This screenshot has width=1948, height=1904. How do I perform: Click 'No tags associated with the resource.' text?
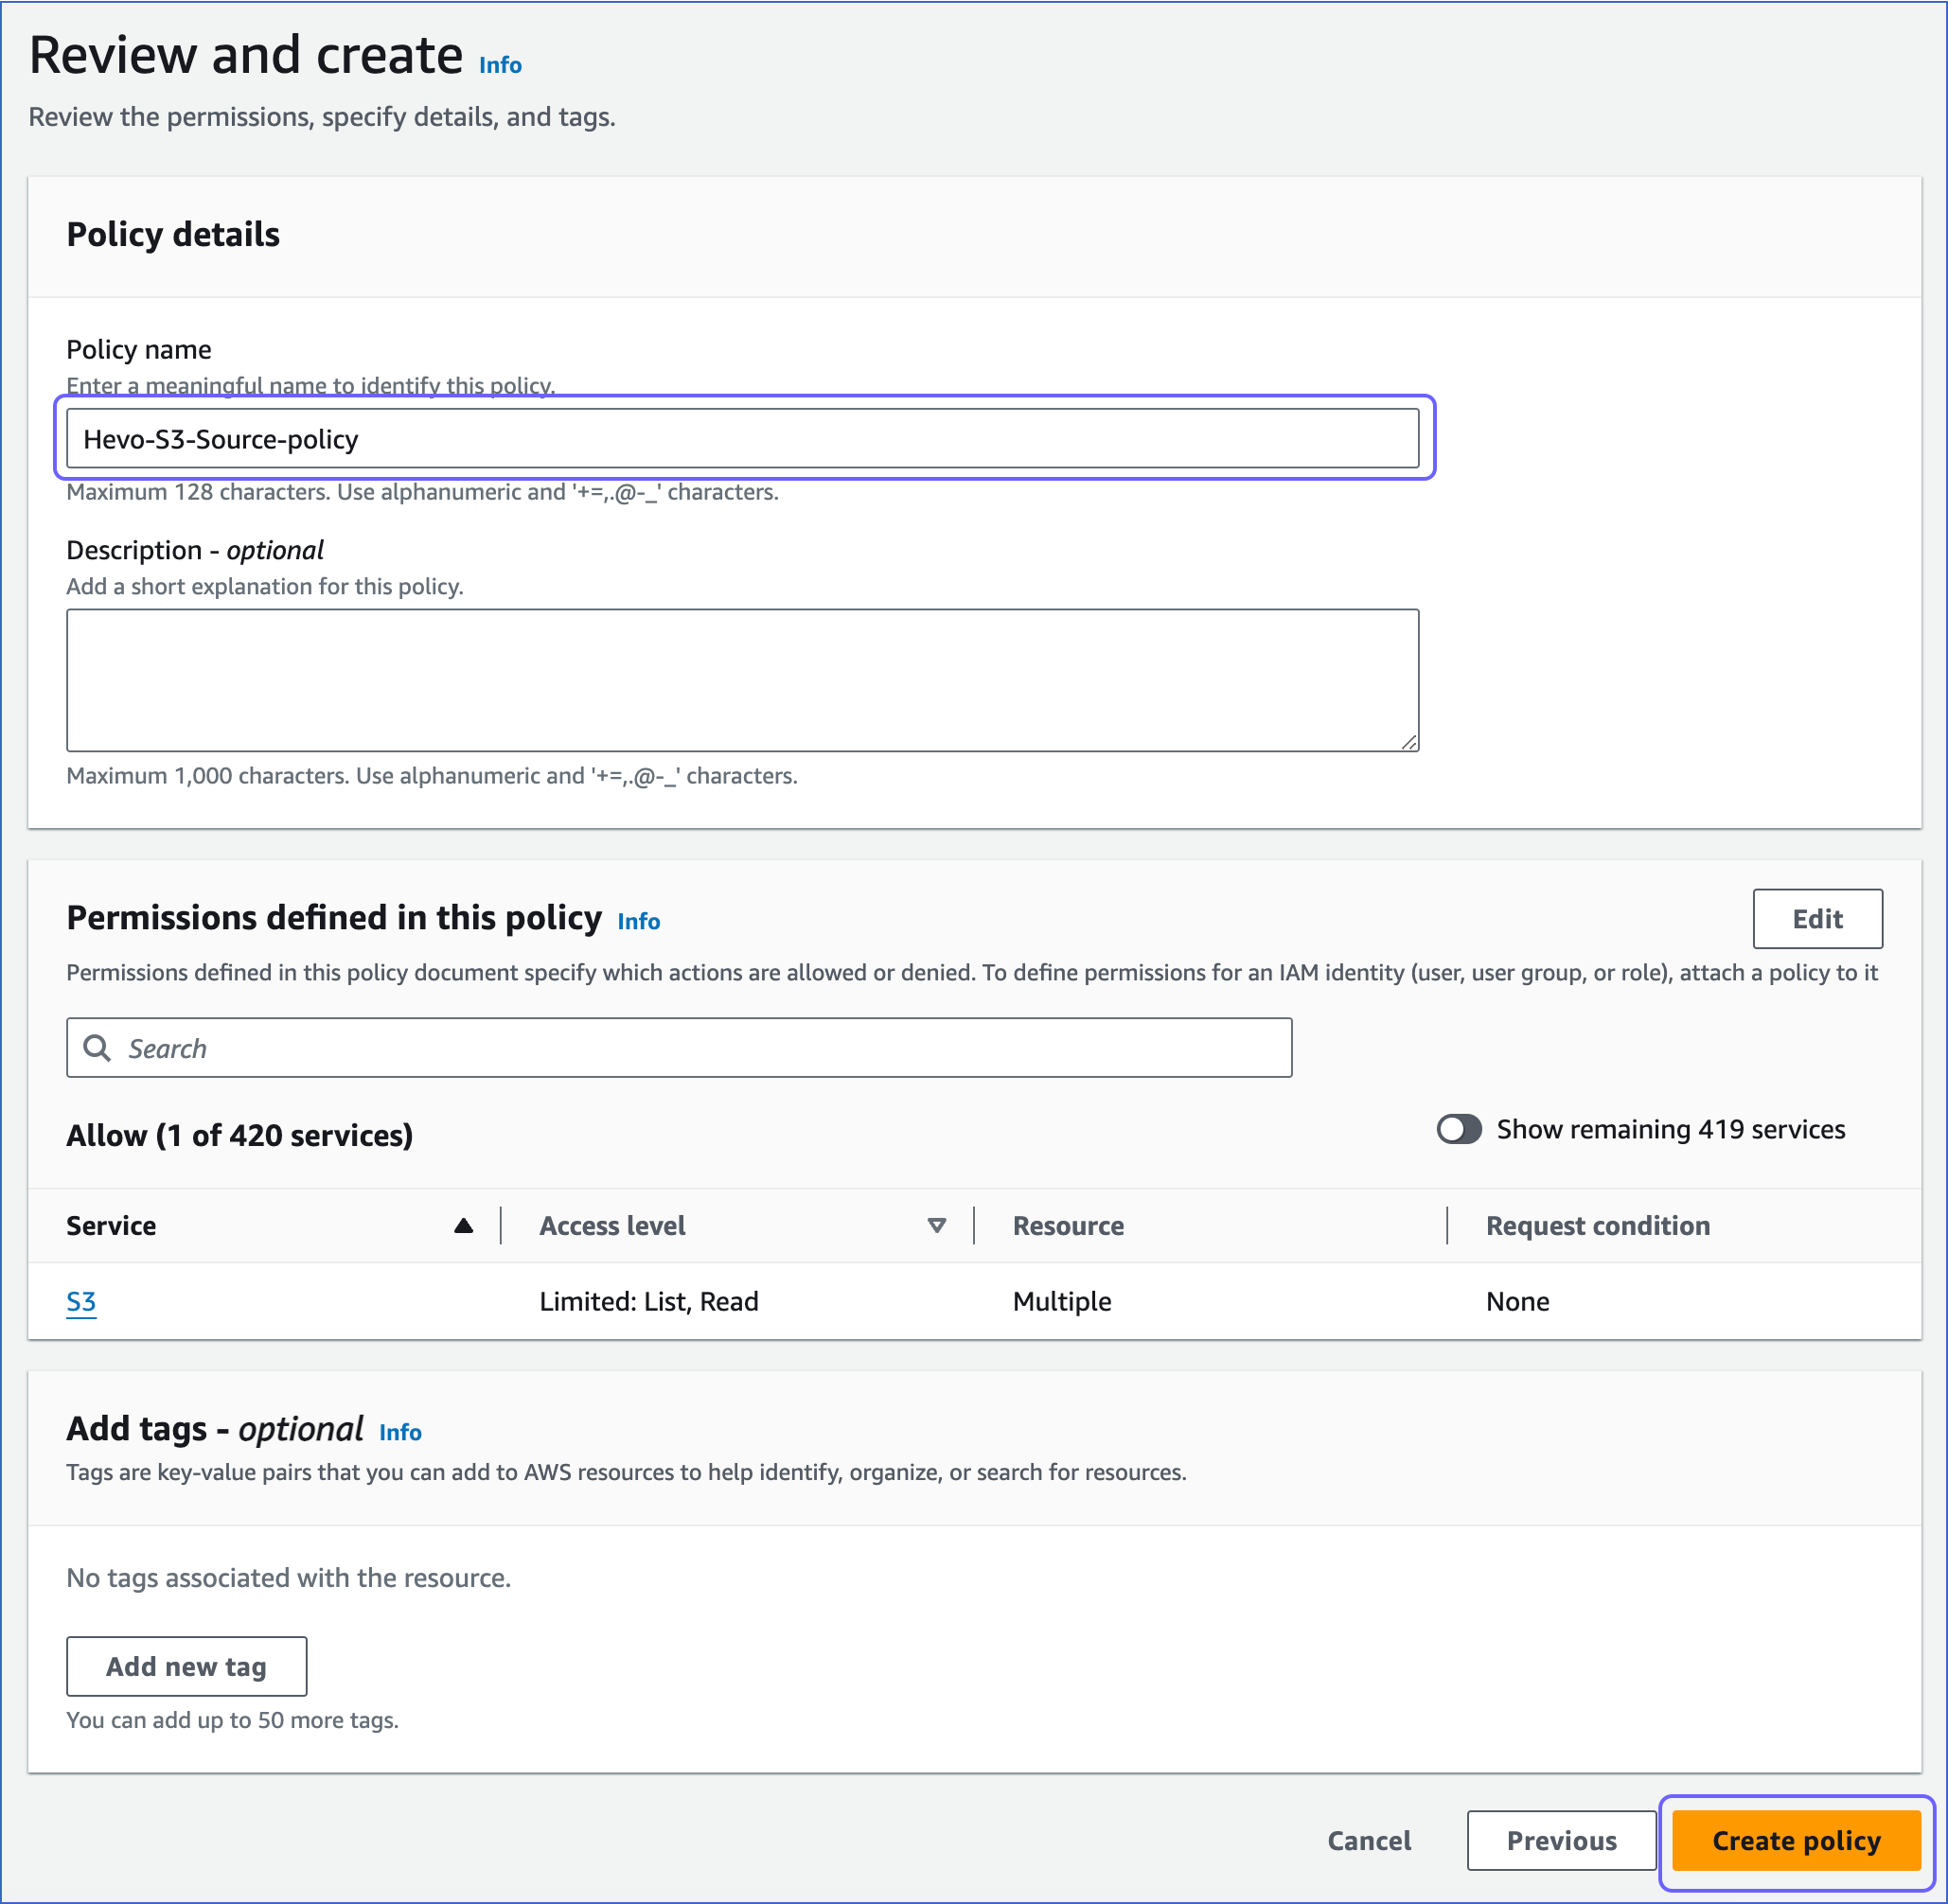tap(288, 1577)
